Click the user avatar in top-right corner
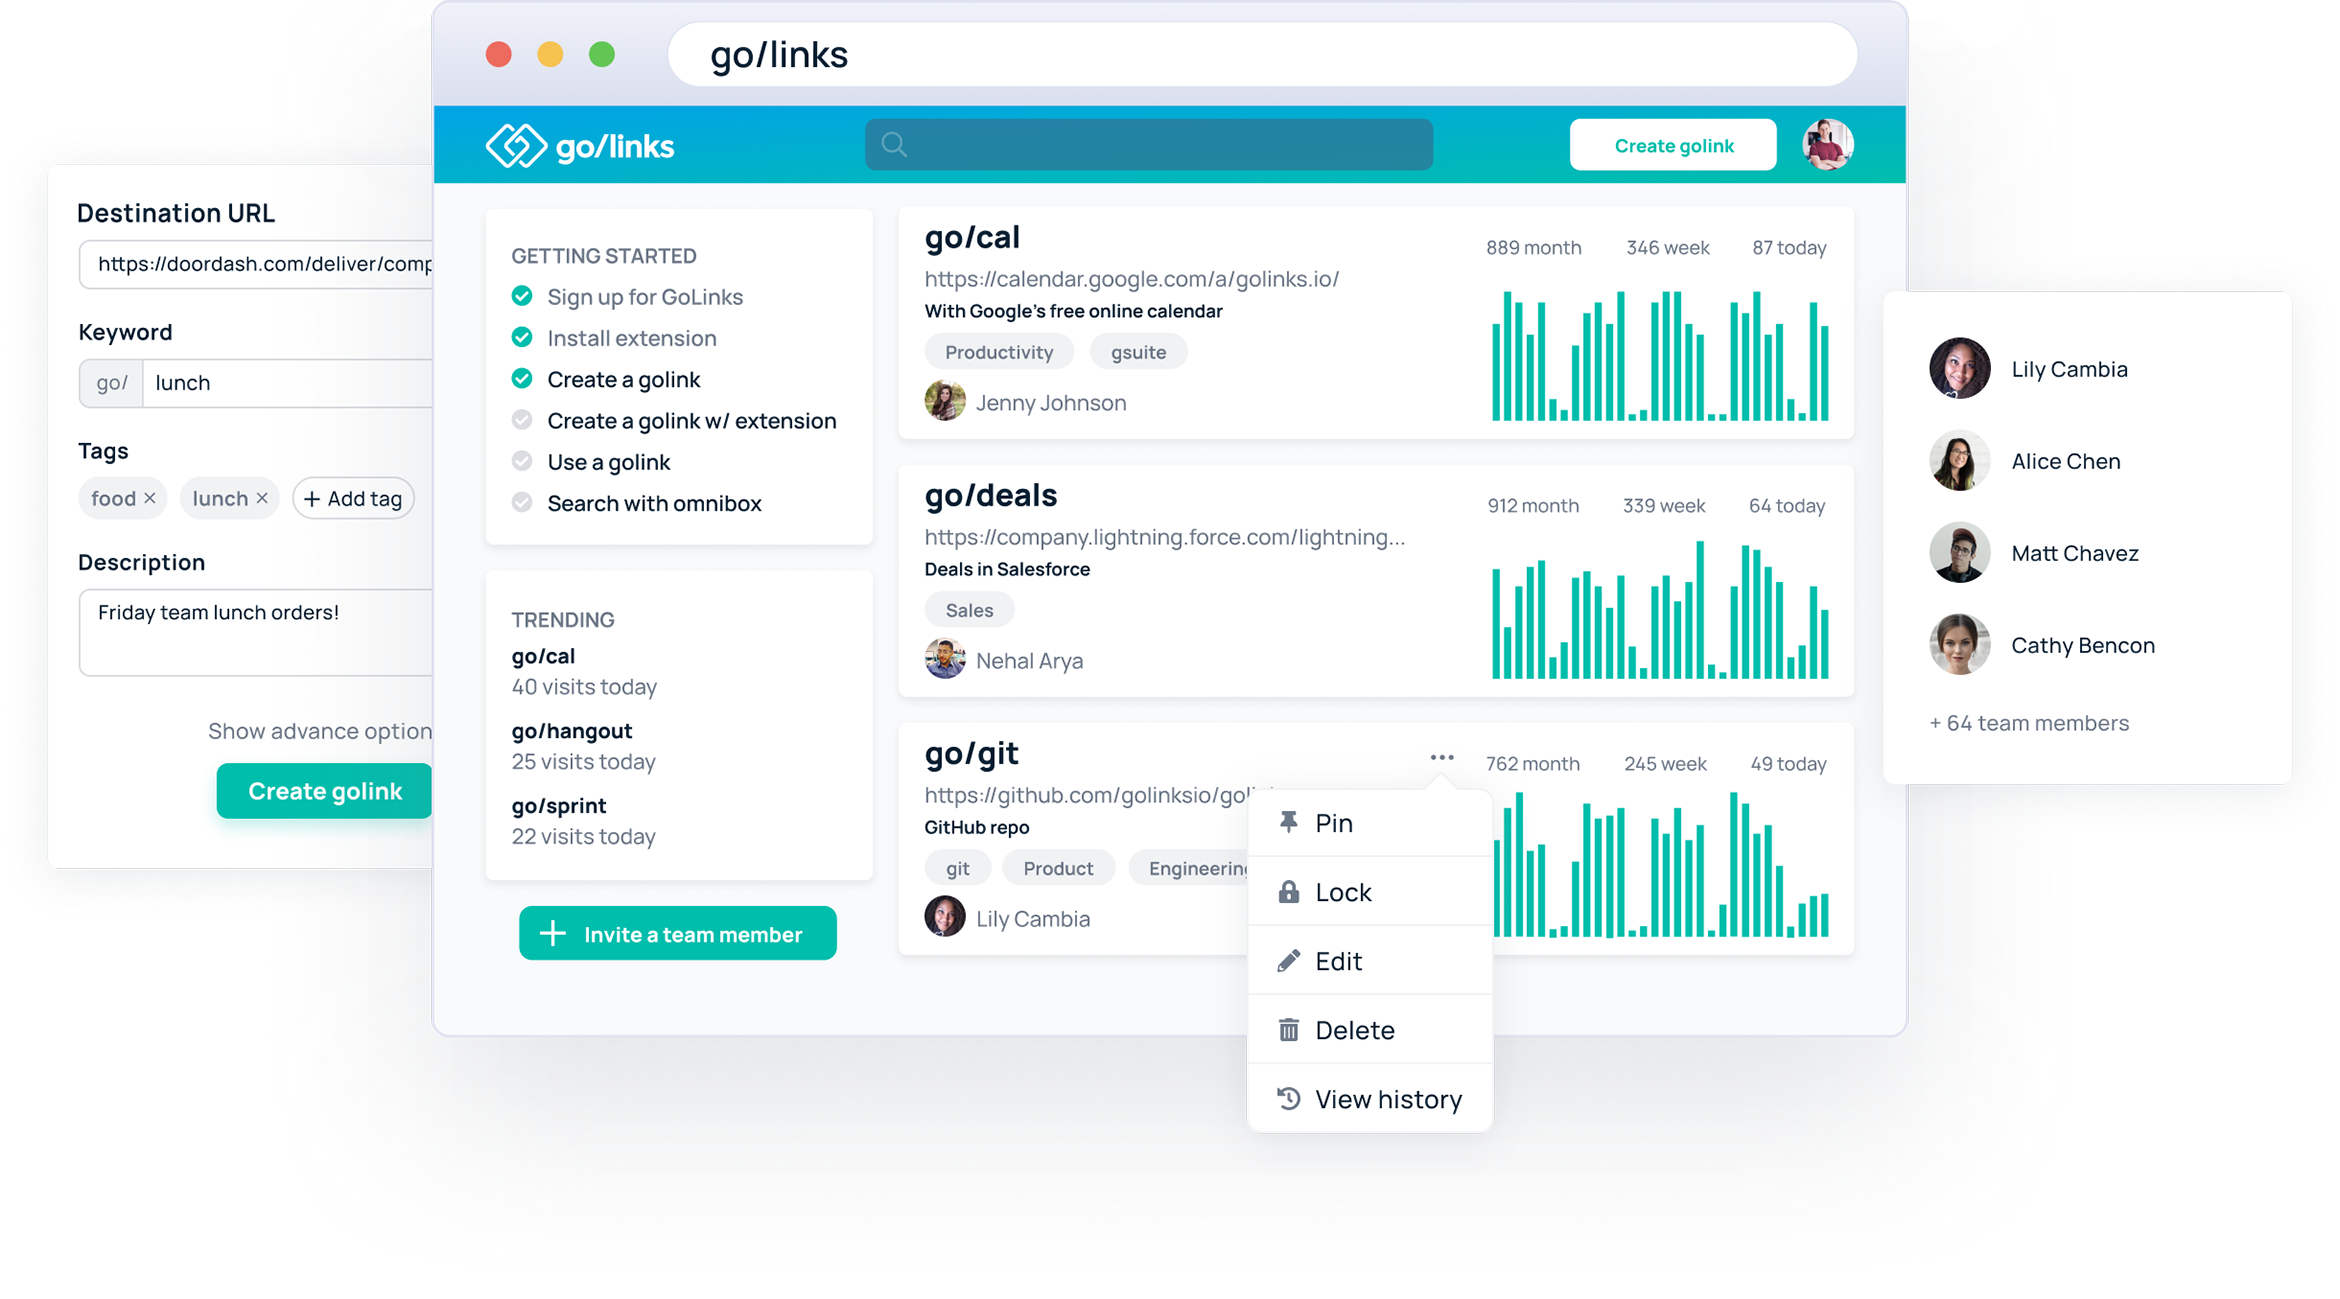Screen dimensions: 2340x1299 click(1825, 147)
